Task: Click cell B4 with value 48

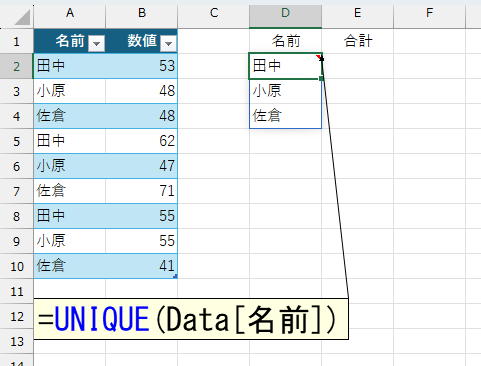Action: pyautogui.click(x=142, y=116)
